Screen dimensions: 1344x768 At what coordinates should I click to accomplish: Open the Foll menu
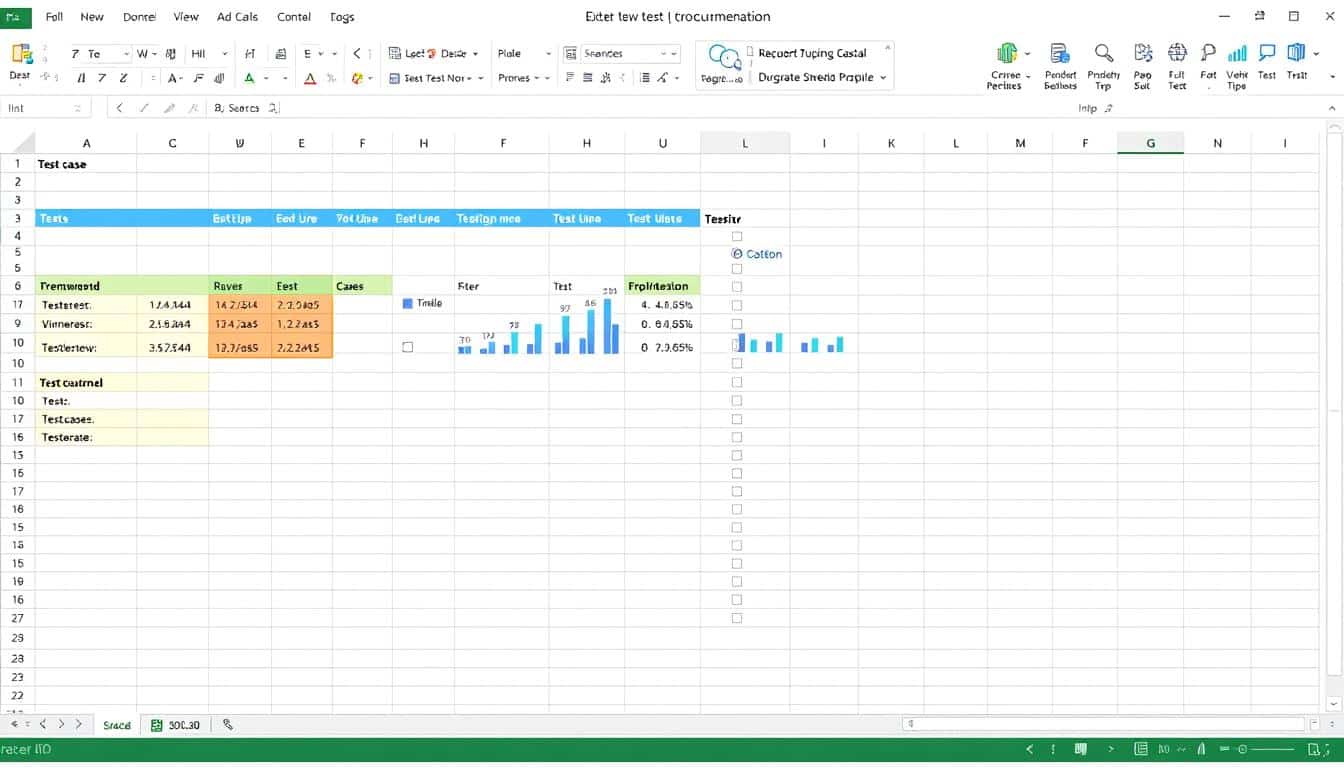54,17
